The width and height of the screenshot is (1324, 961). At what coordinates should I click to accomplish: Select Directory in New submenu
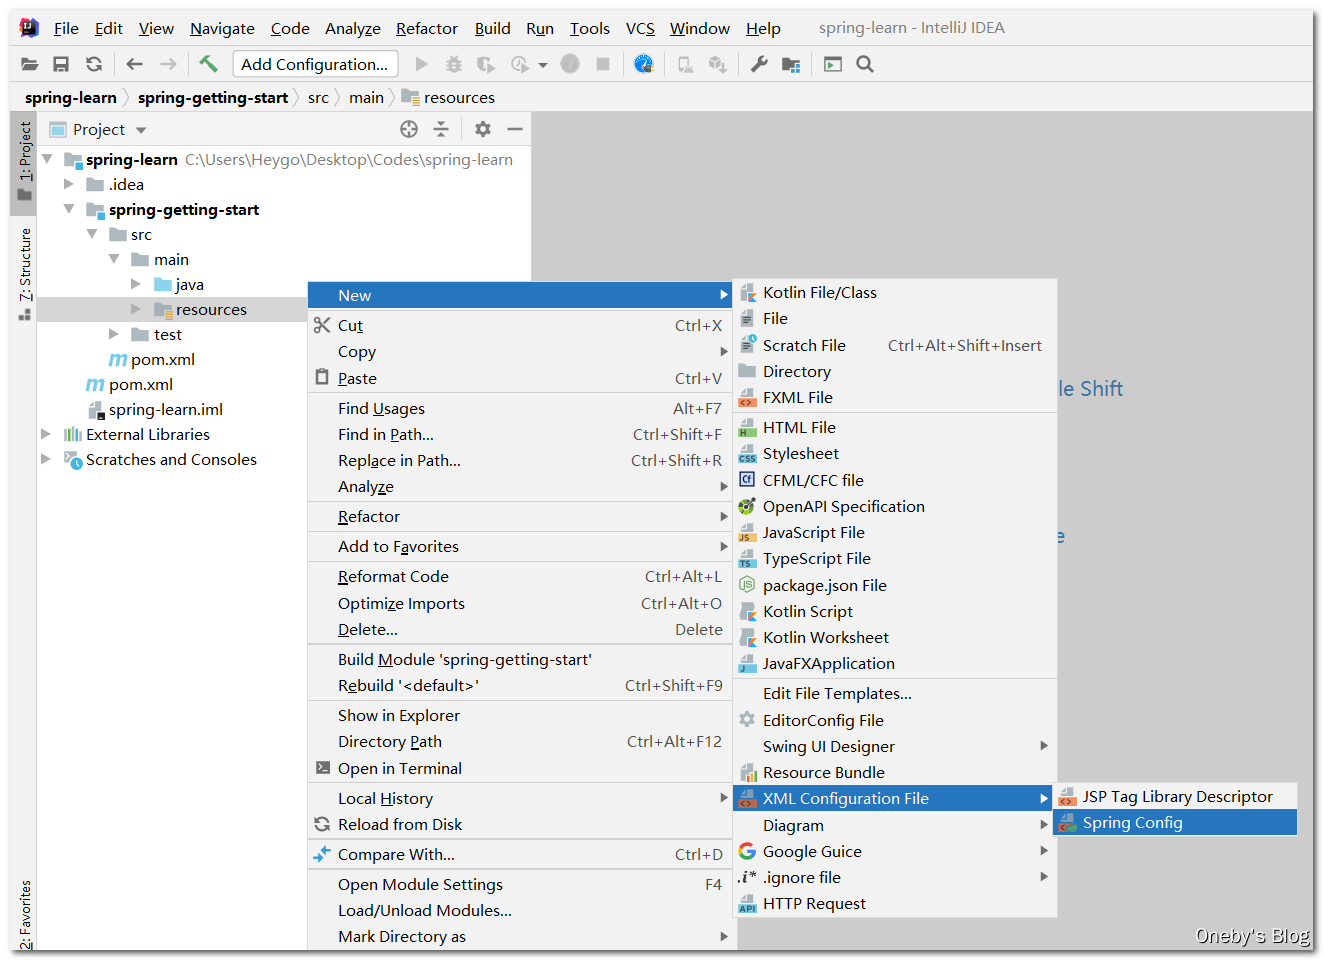[x=895, y=371]
